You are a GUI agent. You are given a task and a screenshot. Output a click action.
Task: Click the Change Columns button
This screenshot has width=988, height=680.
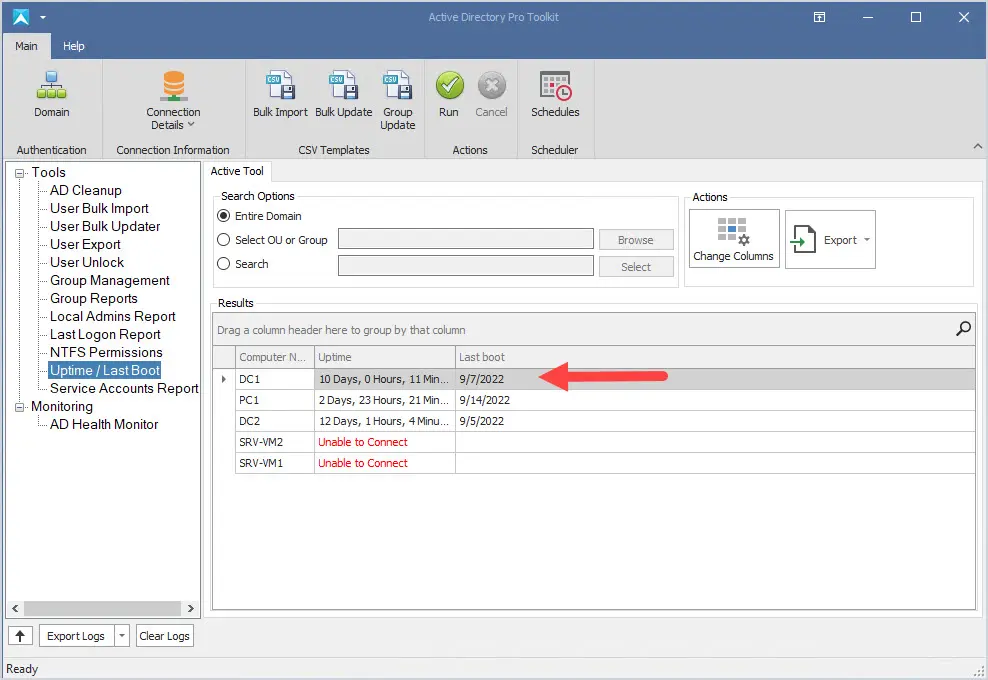pyautogui.click(x=733, y=239)
